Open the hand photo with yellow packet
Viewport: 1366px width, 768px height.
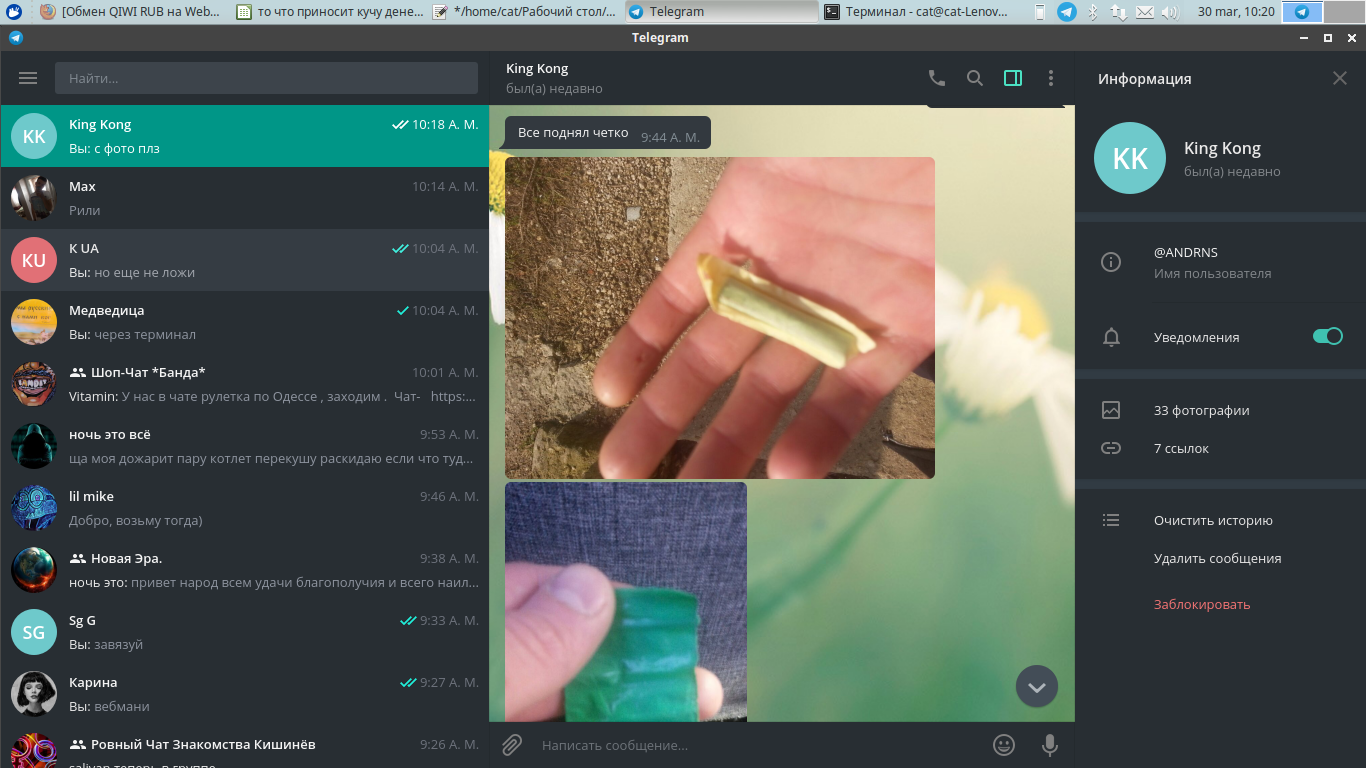coord(719,317)
